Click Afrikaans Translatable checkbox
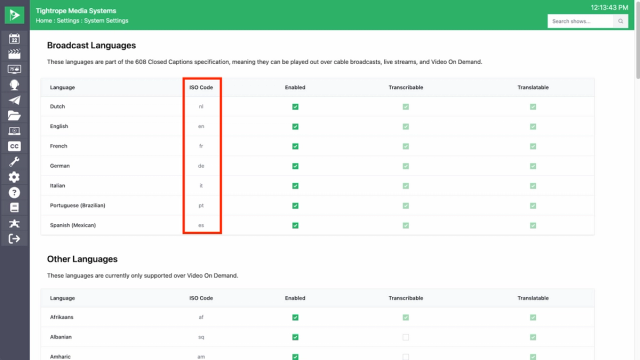This screenshot has height=360, width=640. [533, 317]
